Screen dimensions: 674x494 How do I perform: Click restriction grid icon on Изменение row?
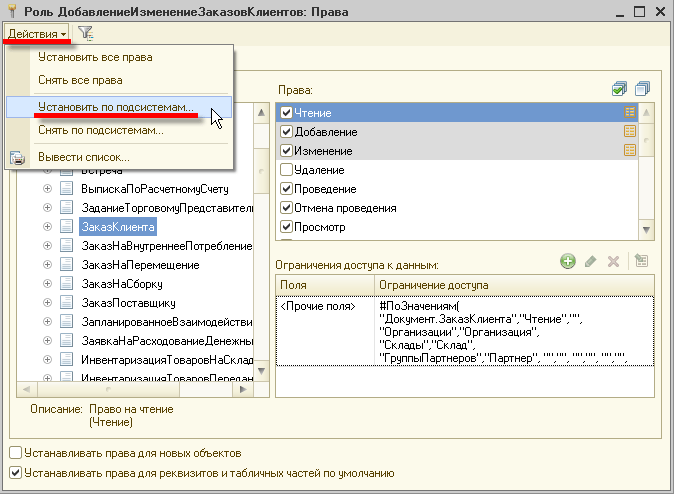630,150
